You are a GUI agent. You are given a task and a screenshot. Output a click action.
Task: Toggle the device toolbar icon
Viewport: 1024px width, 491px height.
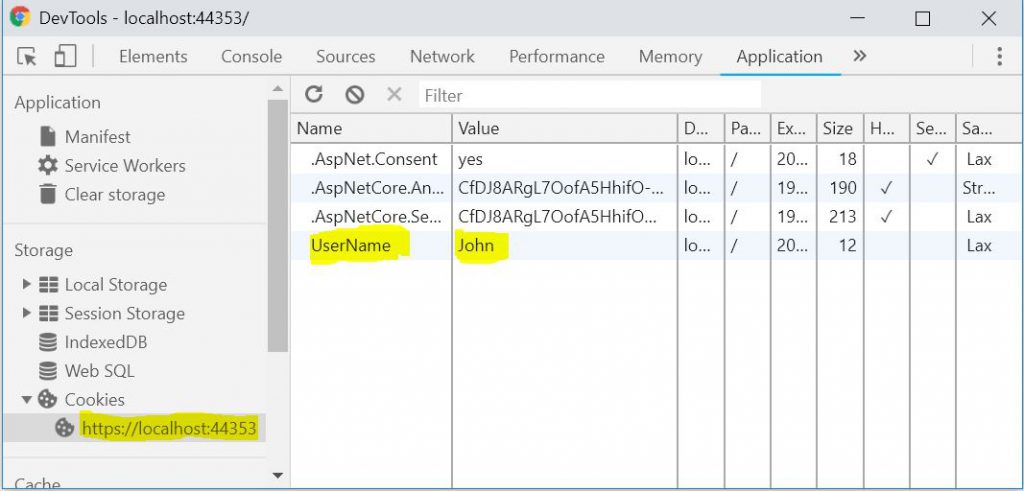(65, 57)
